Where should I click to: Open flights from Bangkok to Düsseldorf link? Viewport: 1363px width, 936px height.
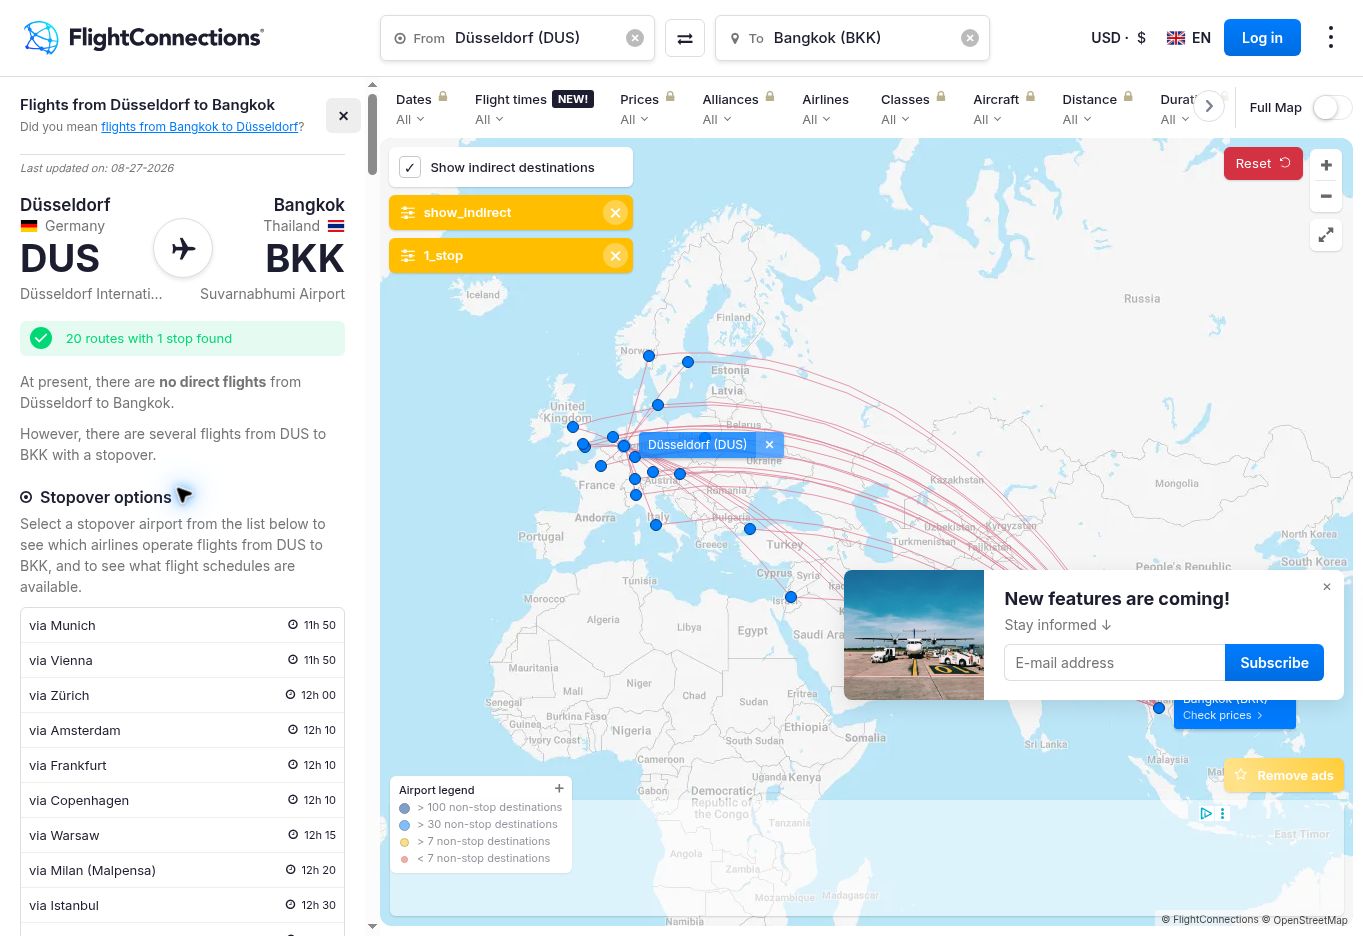pyautogui.click(x=200, y=127)
